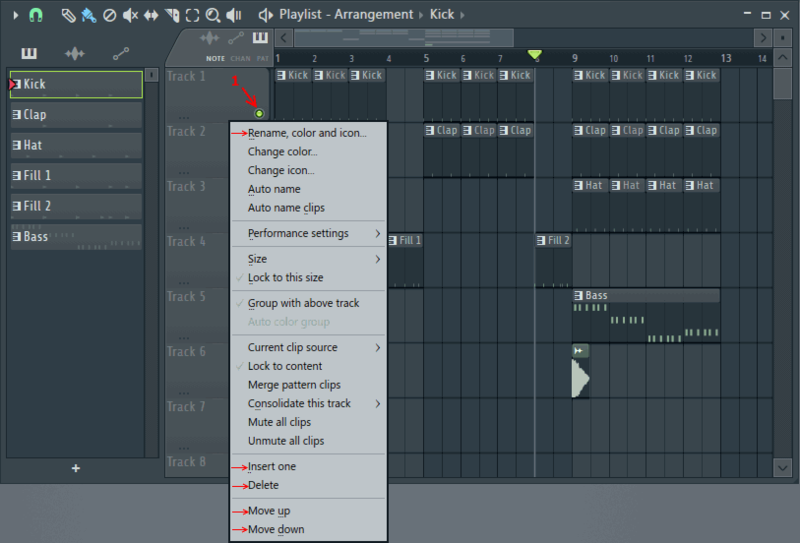This screenshot has width=800, height=543.
Task: Select the Paint brush tool
Action: coord(89,15)
